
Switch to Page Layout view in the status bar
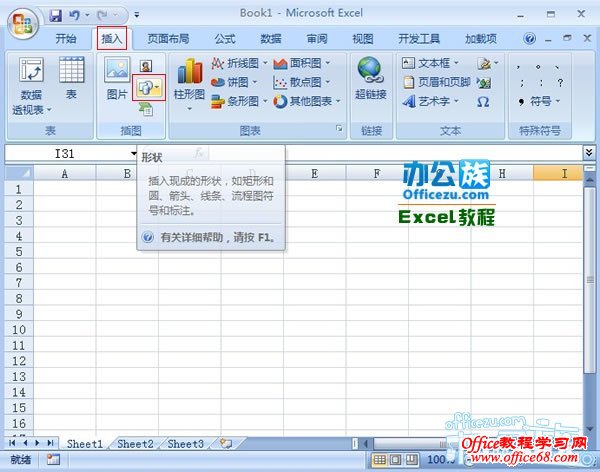[x=395, y=459]
